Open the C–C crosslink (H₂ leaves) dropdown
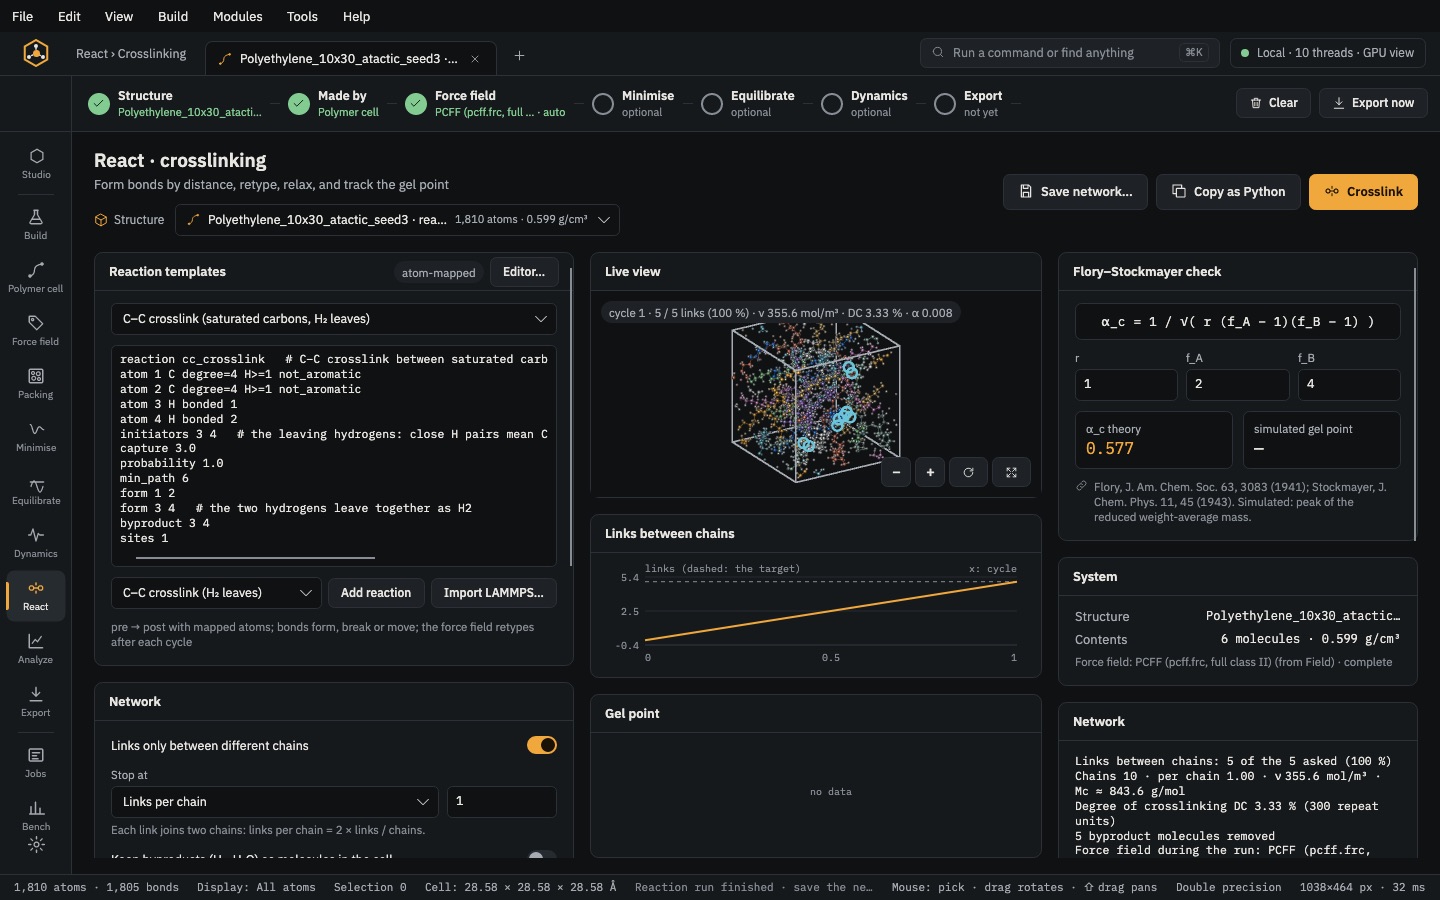 coord(216,593)
